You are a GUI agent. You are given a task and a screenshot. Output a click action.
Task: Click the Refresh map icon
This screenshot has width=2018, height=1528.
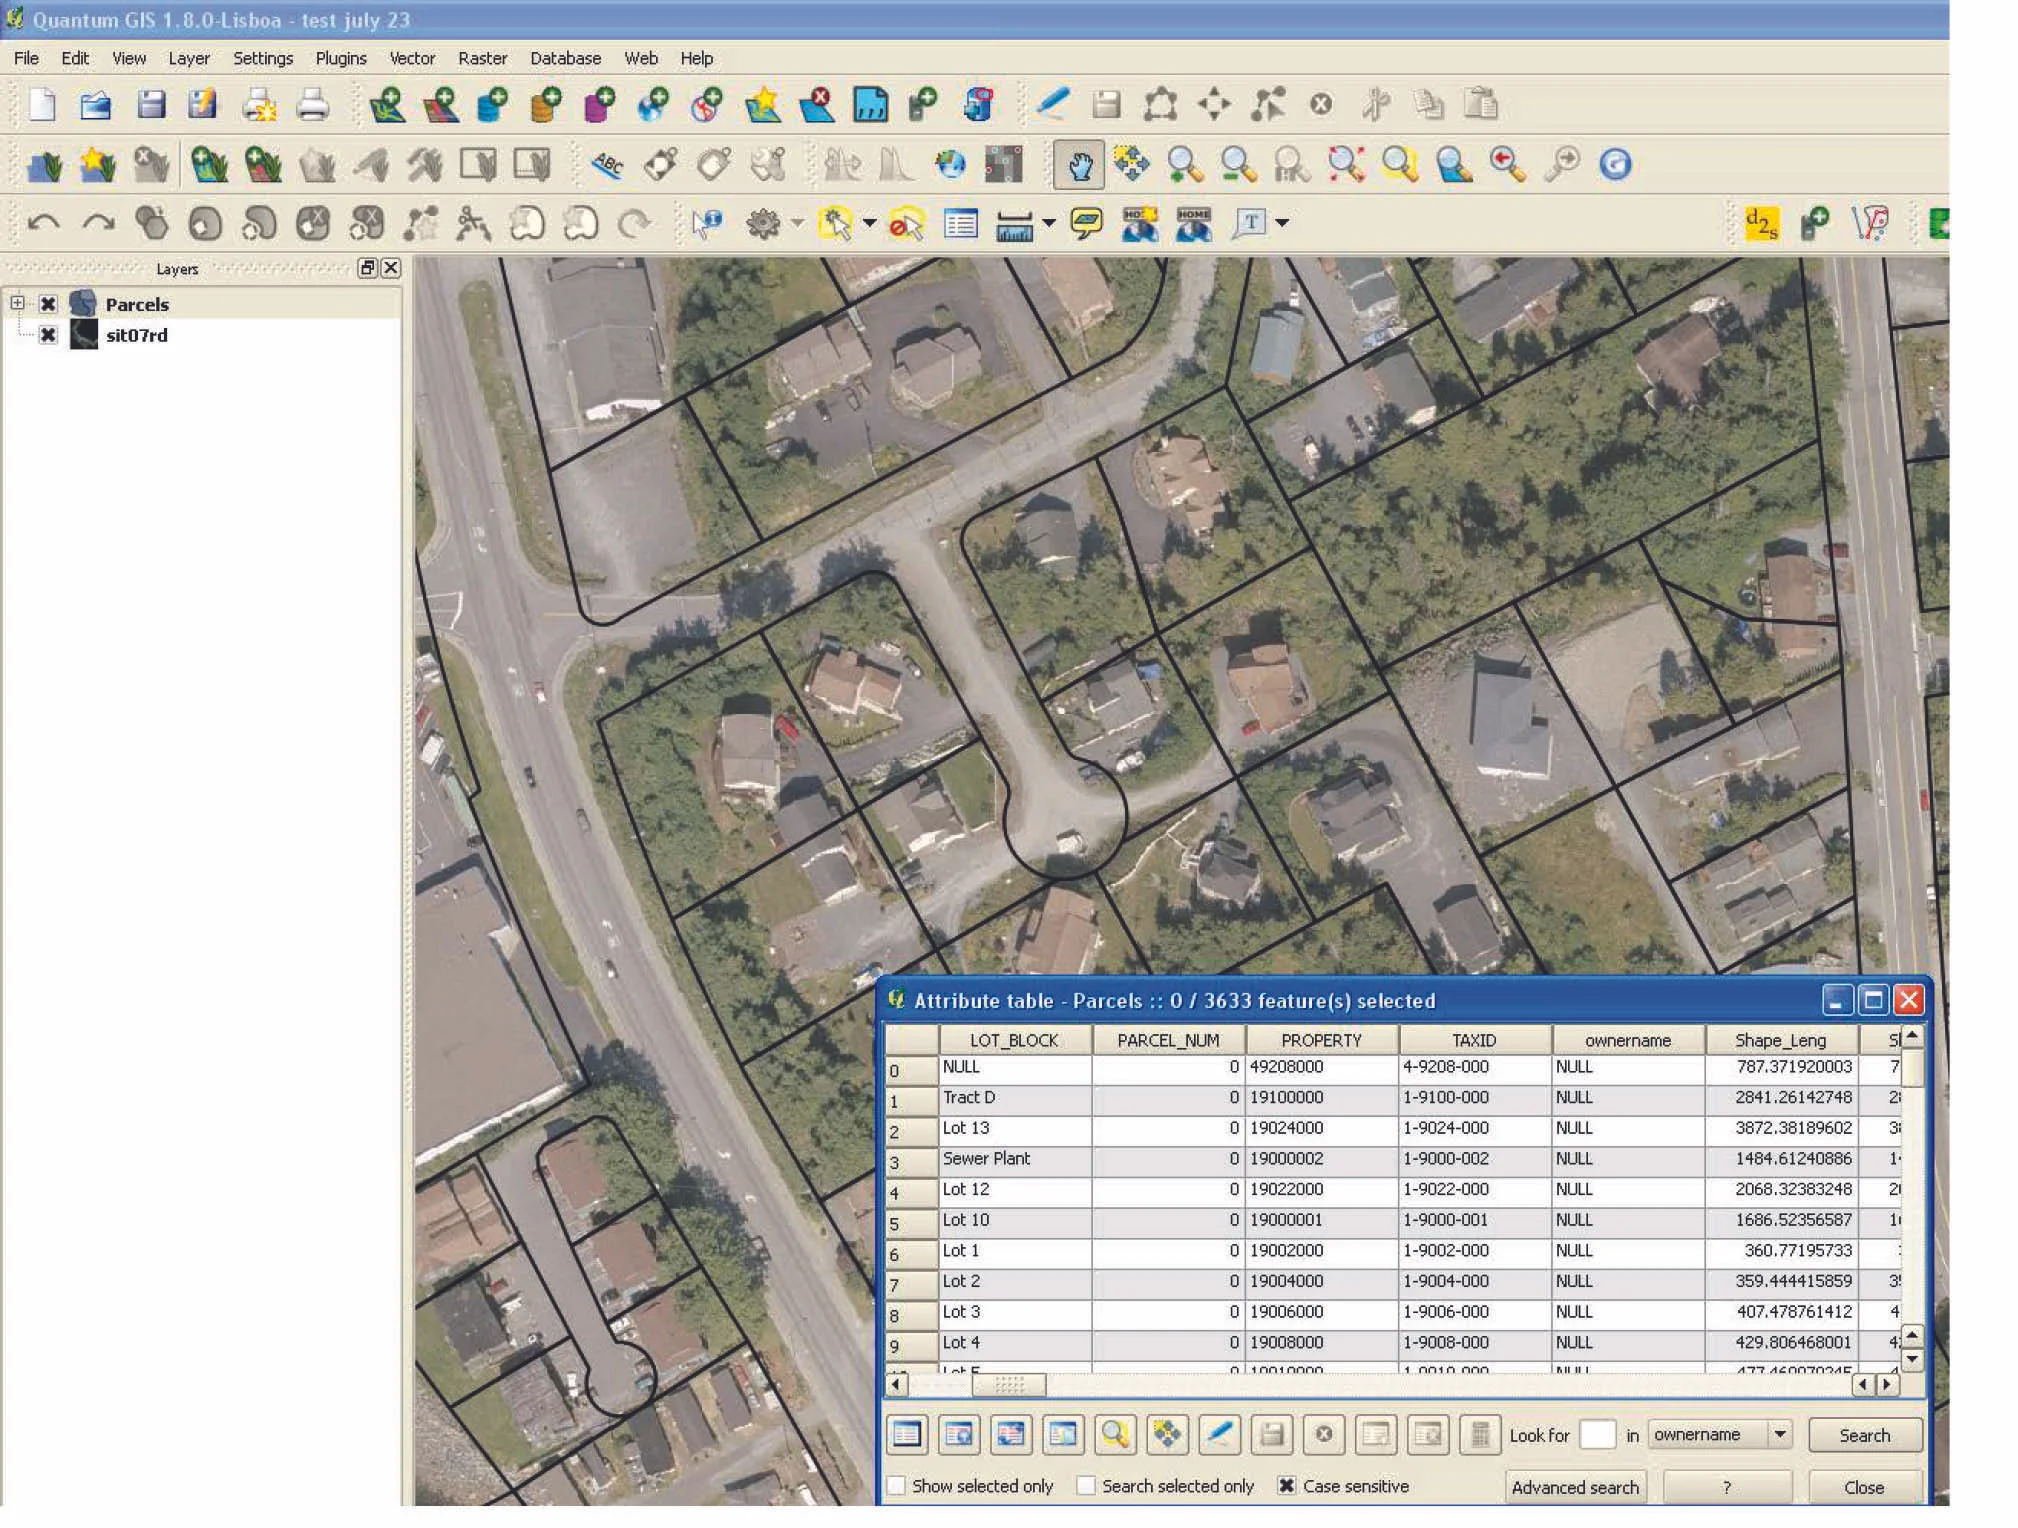[x=1616, y=166]
